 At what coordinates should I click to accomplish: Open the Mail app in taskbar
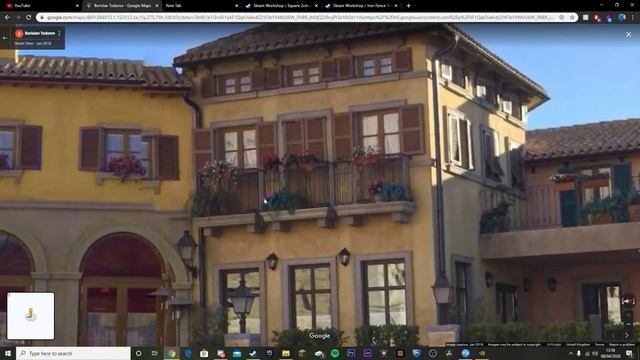(x=237, y=353)
